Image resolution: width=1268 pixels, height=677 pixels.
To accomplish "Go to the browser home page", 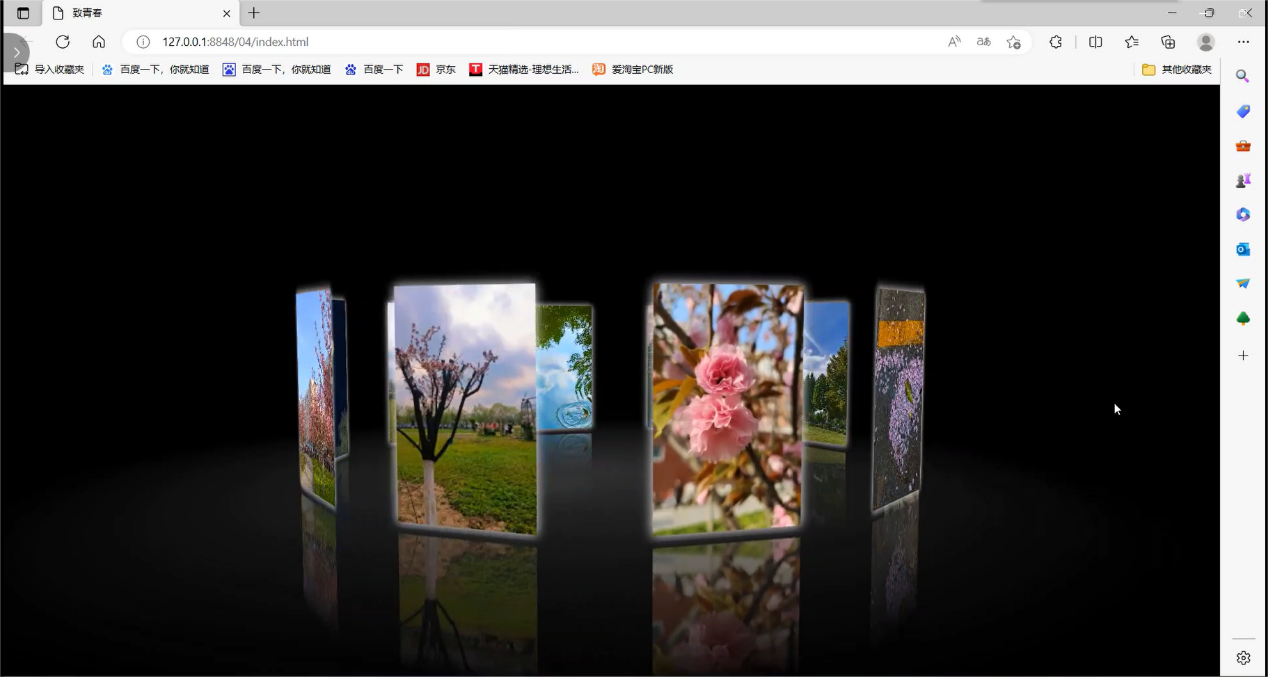I will [98, 42].
